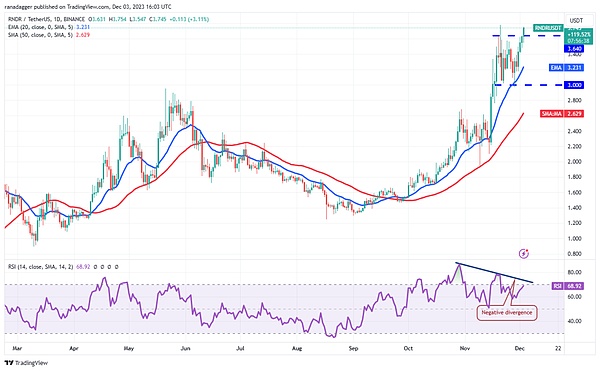Select the blue 3.640 resistance level label
Screen dimensions: 600x371
[574, 49]
